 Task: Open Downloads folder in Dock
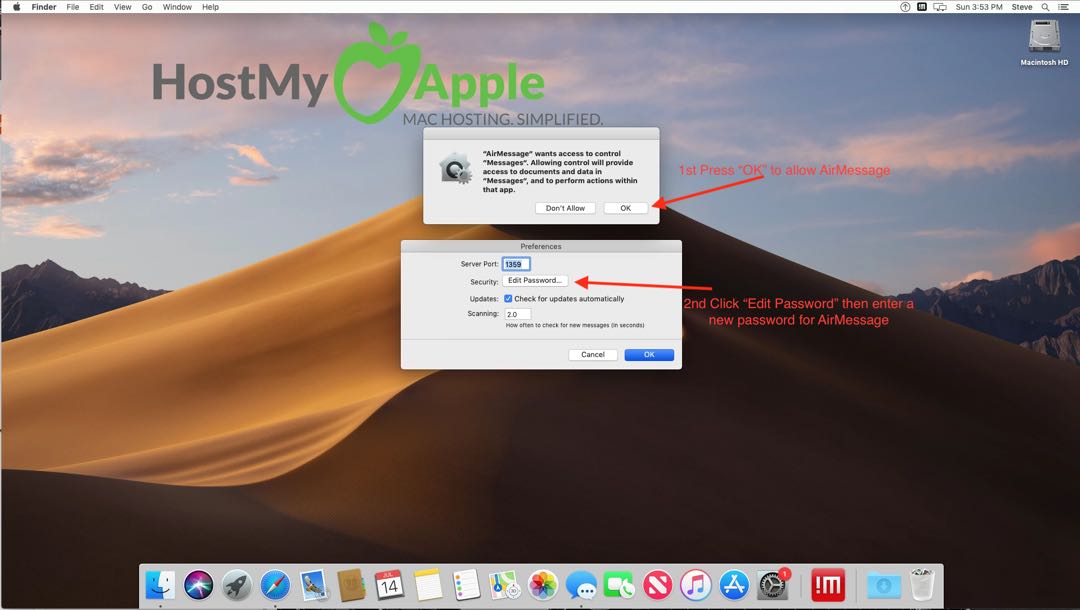pyautogui.click(x=884, y=586)
